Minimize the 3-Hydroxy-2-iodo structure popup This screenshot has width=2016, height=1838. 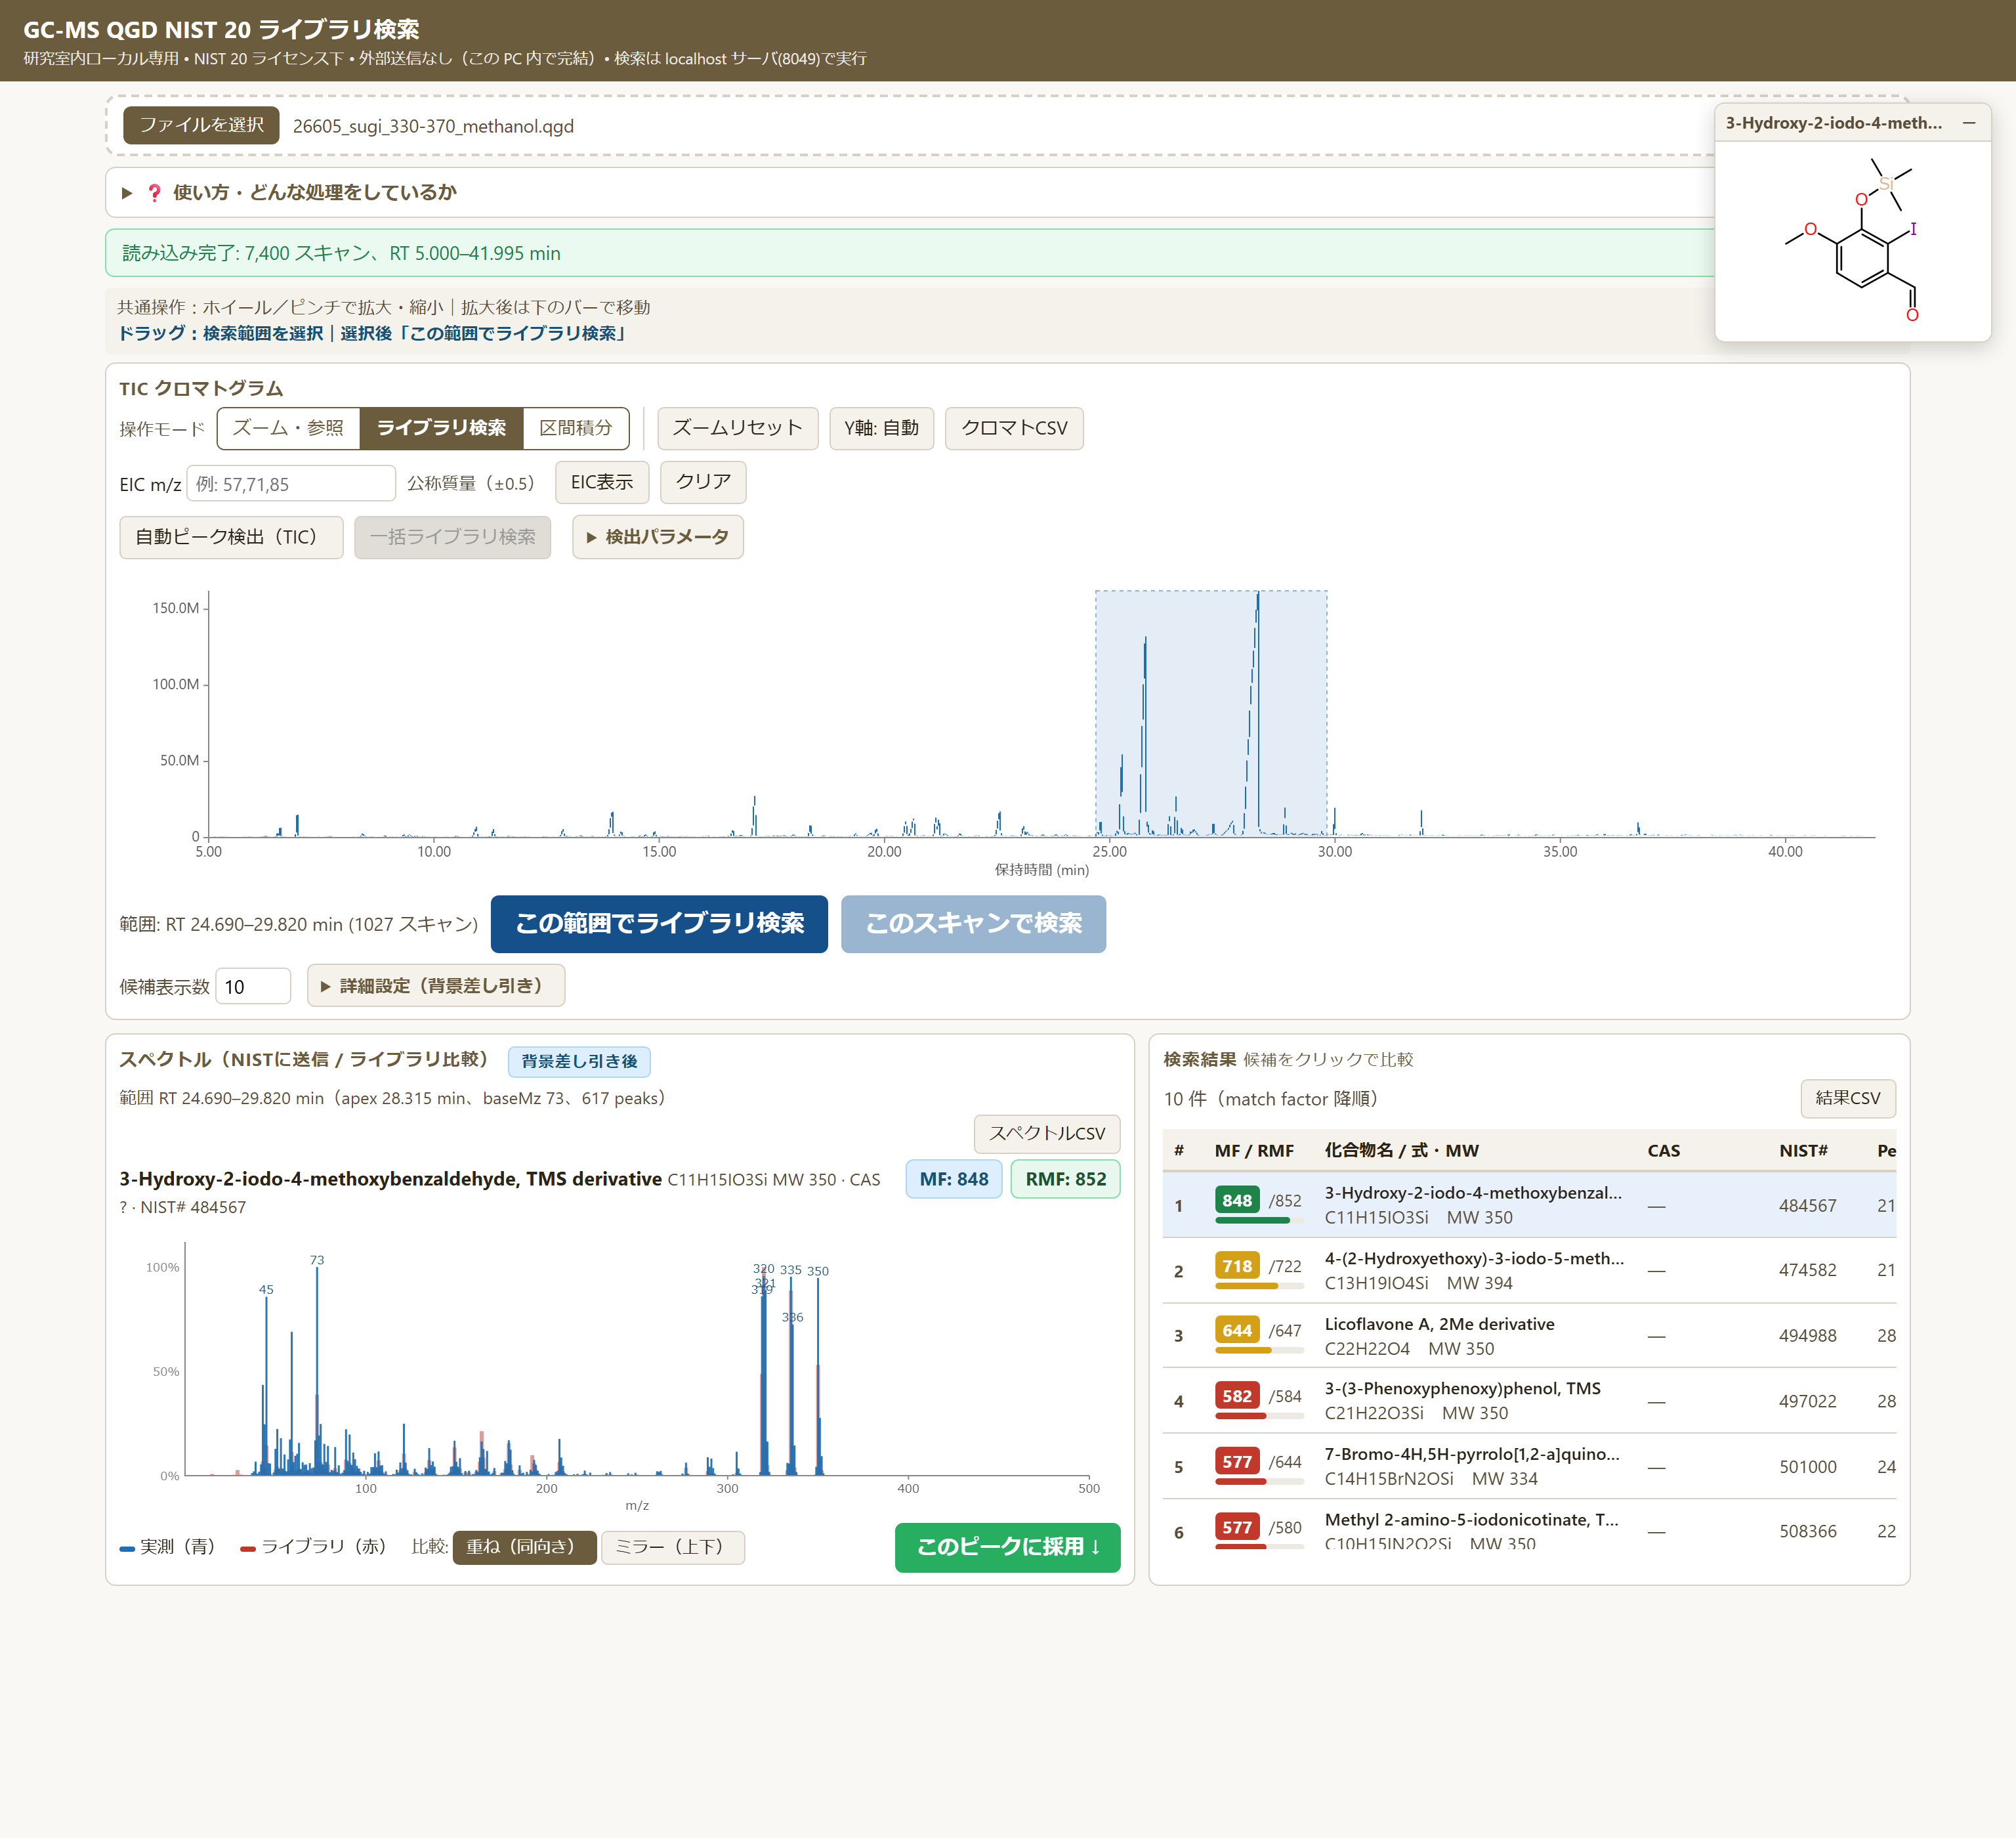pyautogui.click(x=1968, y=123)
